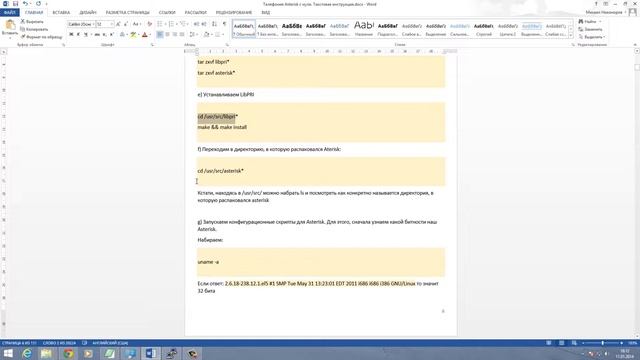Open Windows Start button
The width and height of the screenshot is (640, 360).
point(8,353)
